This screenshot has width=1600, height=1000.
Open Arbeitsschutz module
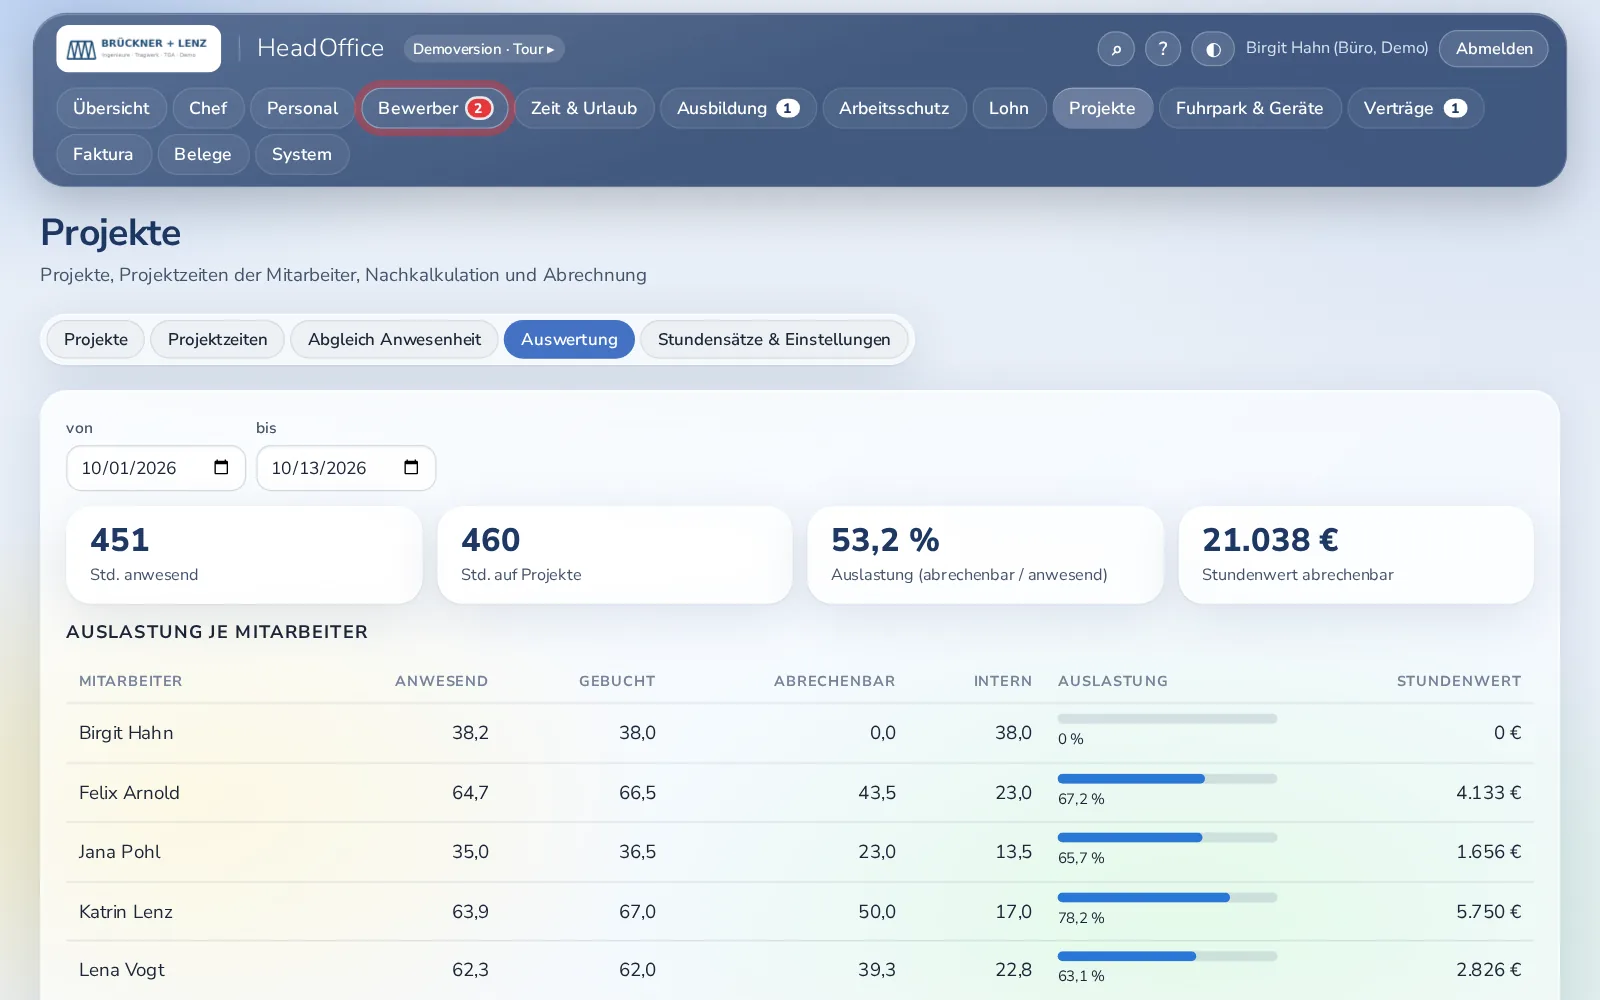[894, 108]
